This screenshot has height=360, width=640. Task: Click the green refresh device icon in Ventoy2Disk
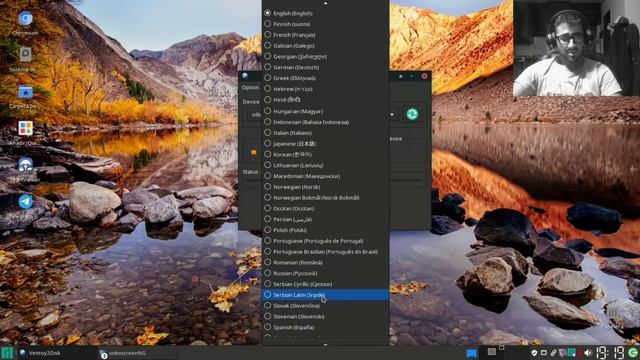coord(412,114)
